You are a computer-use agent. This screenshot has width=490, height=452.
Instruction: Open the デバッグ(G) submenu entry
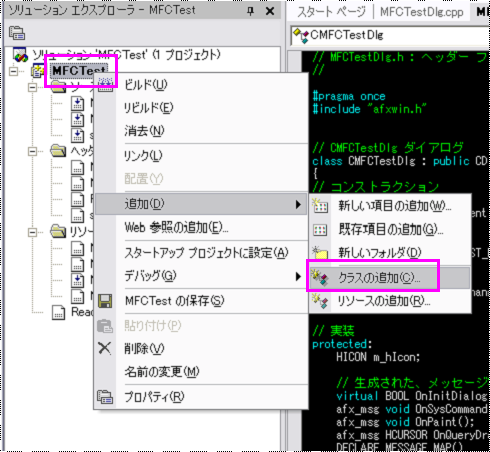point(201,276)
